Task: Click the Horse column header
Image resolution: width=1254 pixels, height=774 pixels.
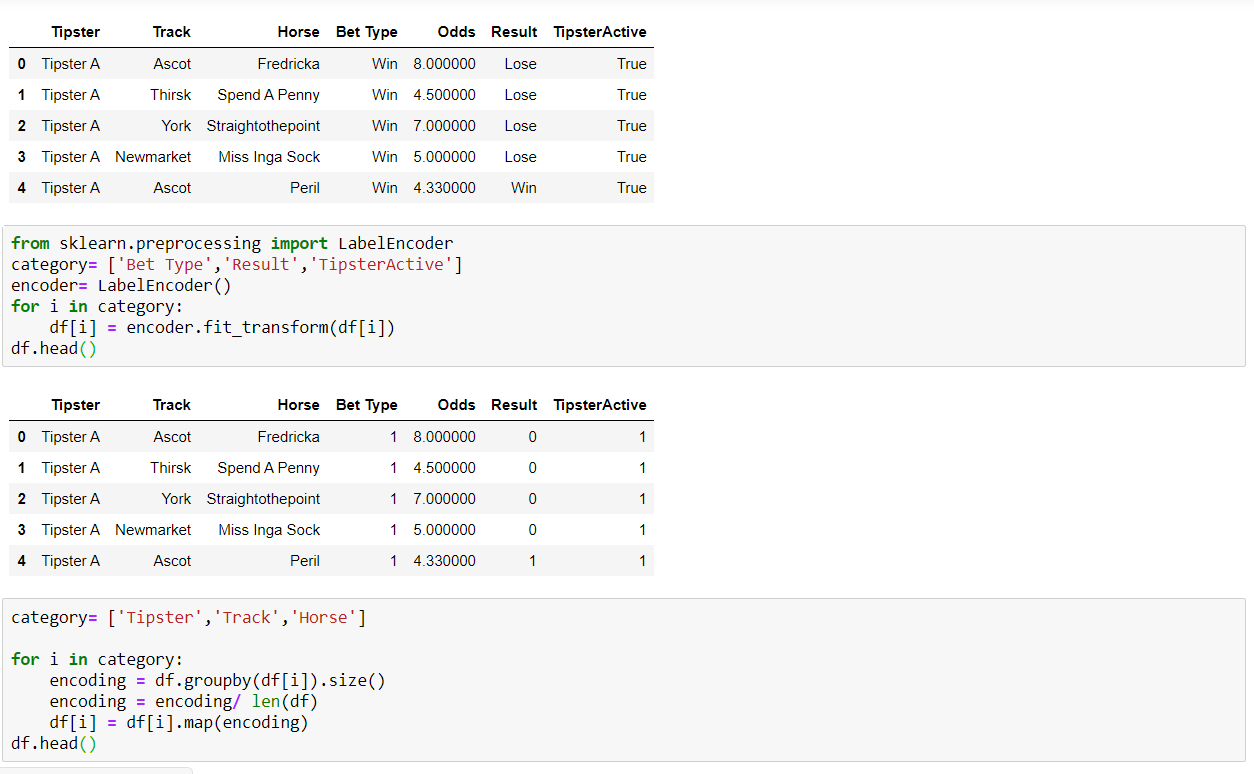Action: pyautogui.click(x=298, y=31)
